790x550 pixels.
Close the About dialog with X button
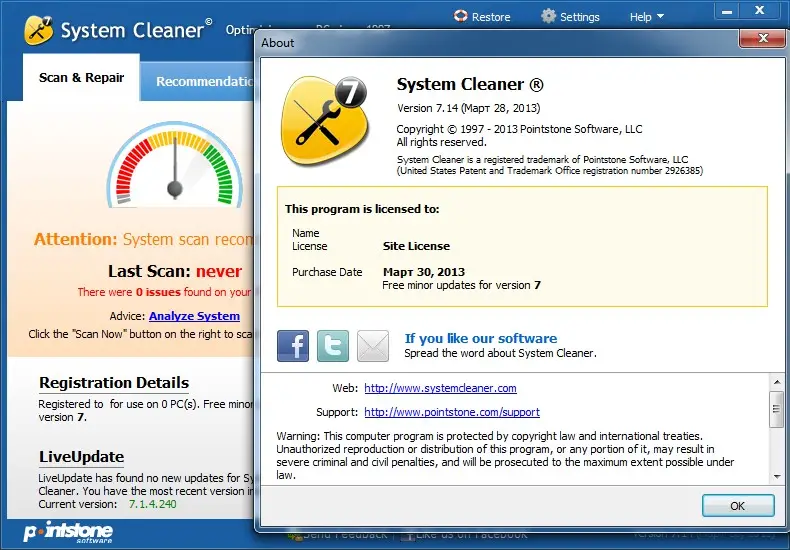click(763, 38)
